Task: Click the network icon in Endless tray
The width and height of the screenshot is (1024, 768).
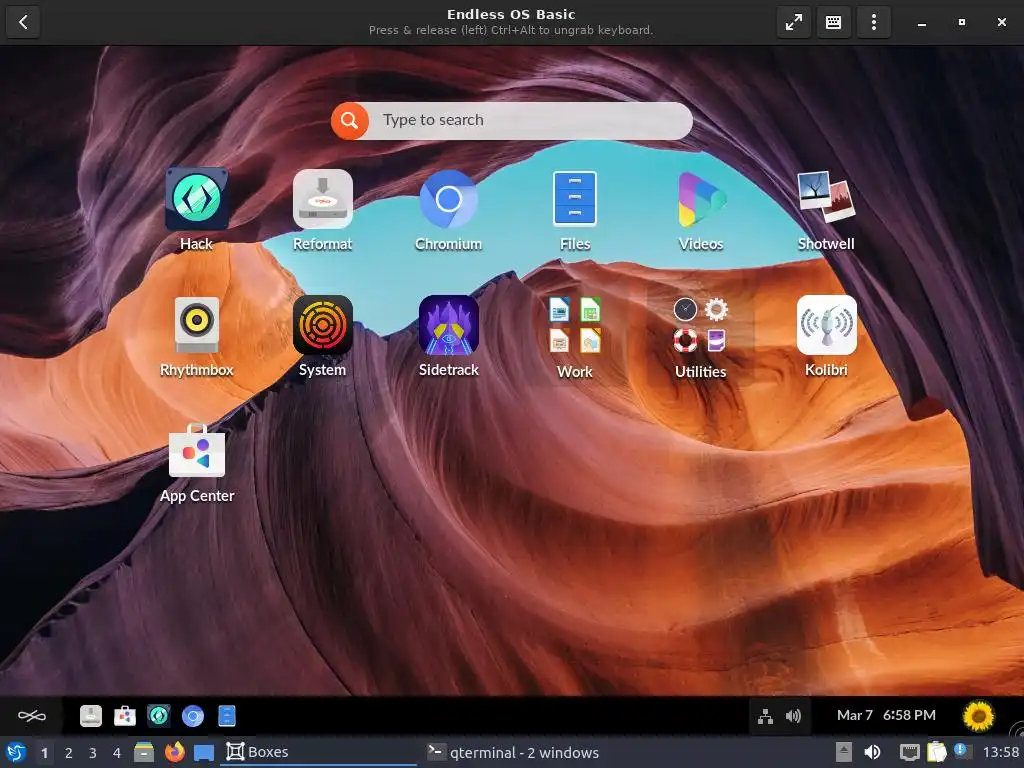Action: [765, 716]
